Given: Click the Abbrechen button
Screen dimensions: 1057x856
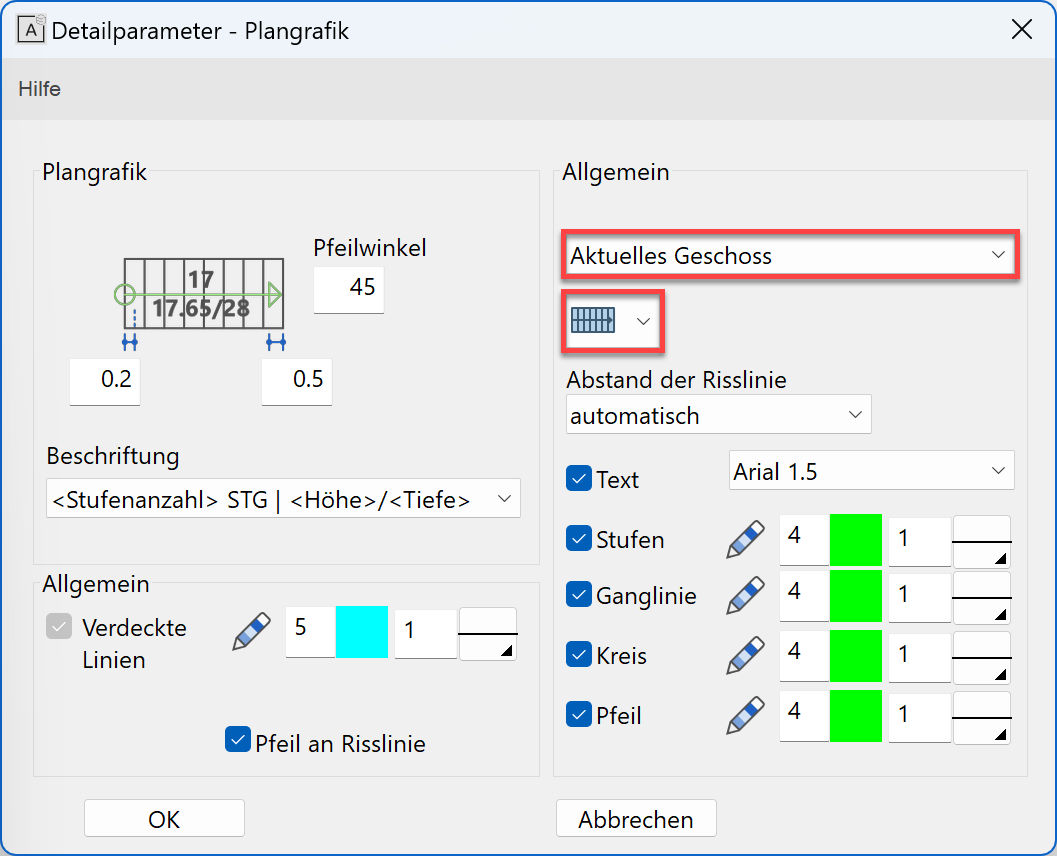Looking at the screenshot, I should (636, 819).
